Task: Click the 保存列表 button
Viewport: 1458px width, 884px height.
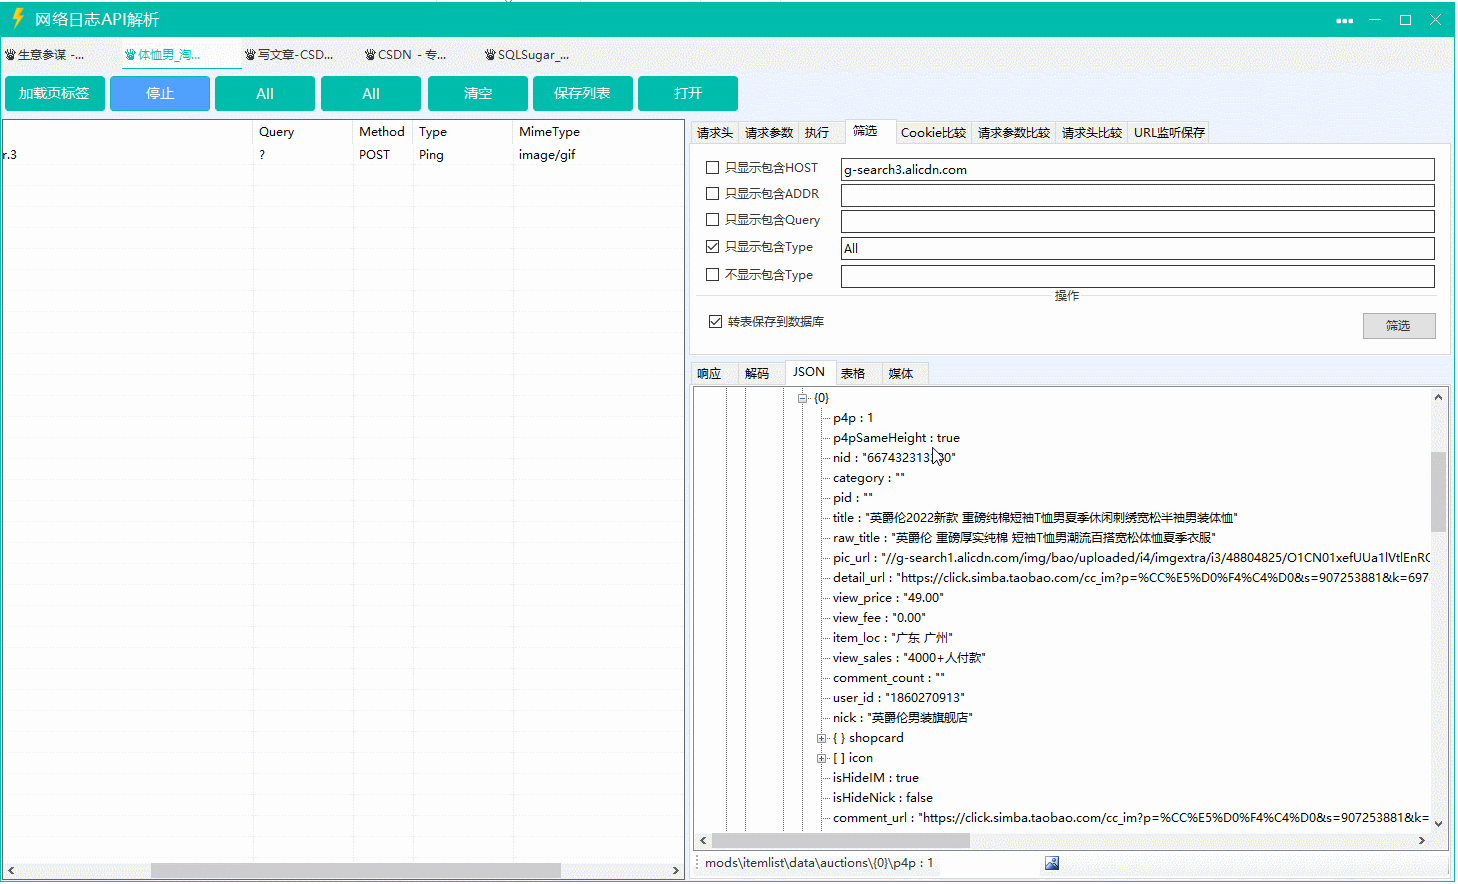Action: point(583,93)
